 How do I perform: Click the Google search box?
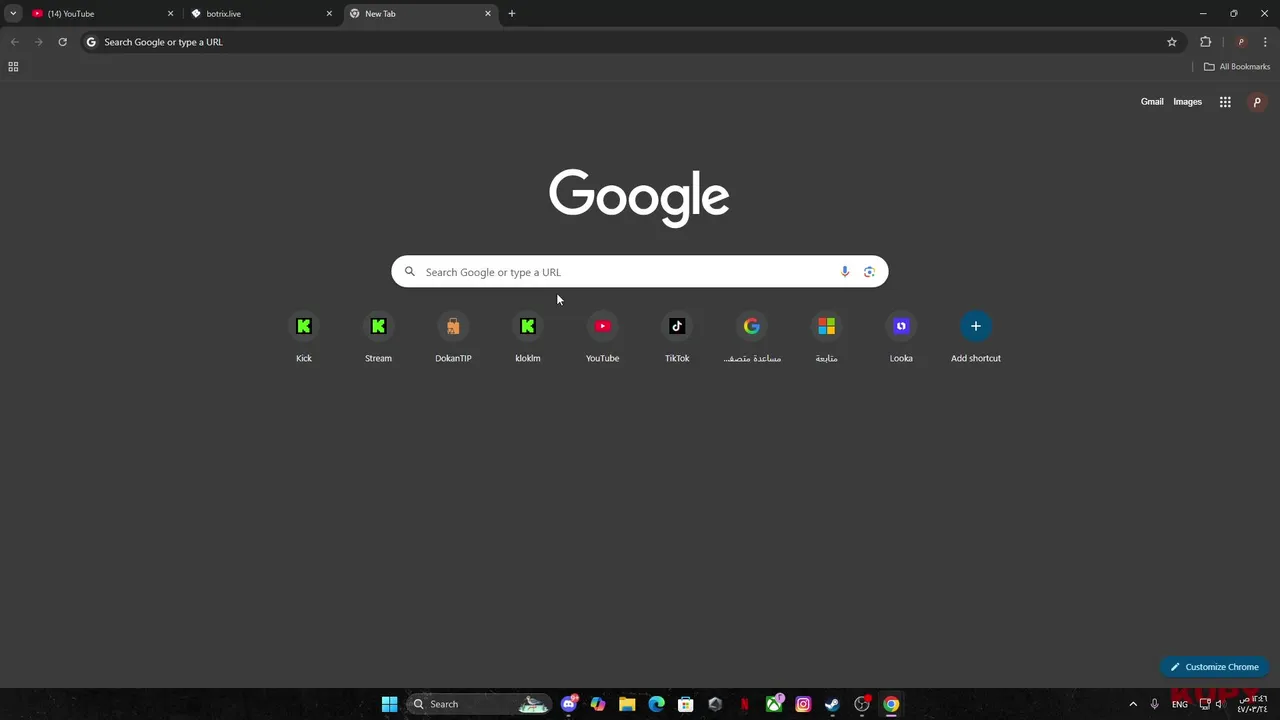(x=640, y=272)
